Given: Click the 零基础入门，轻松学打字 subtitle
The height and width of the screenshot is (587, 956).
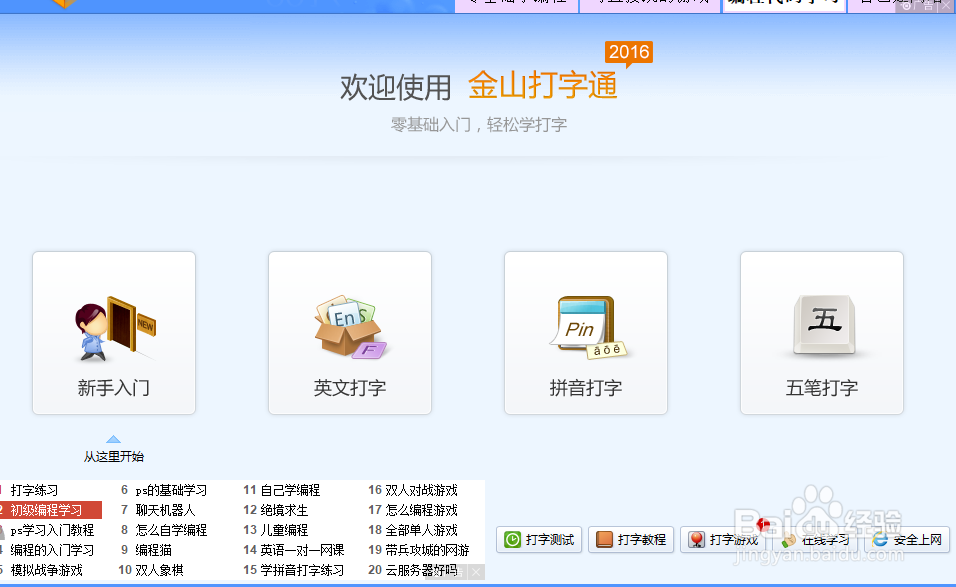Looking at the screenshot, I should pos(479,125).
